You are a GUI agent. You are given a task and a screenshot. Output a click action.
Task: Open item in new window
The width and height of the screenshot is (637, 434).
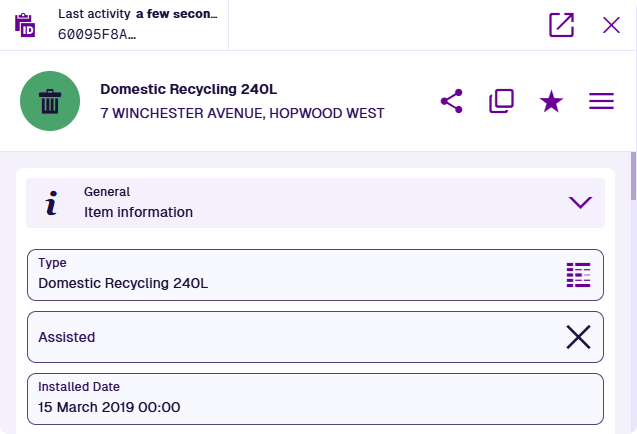pyautogui.click(x=562, y=25)
